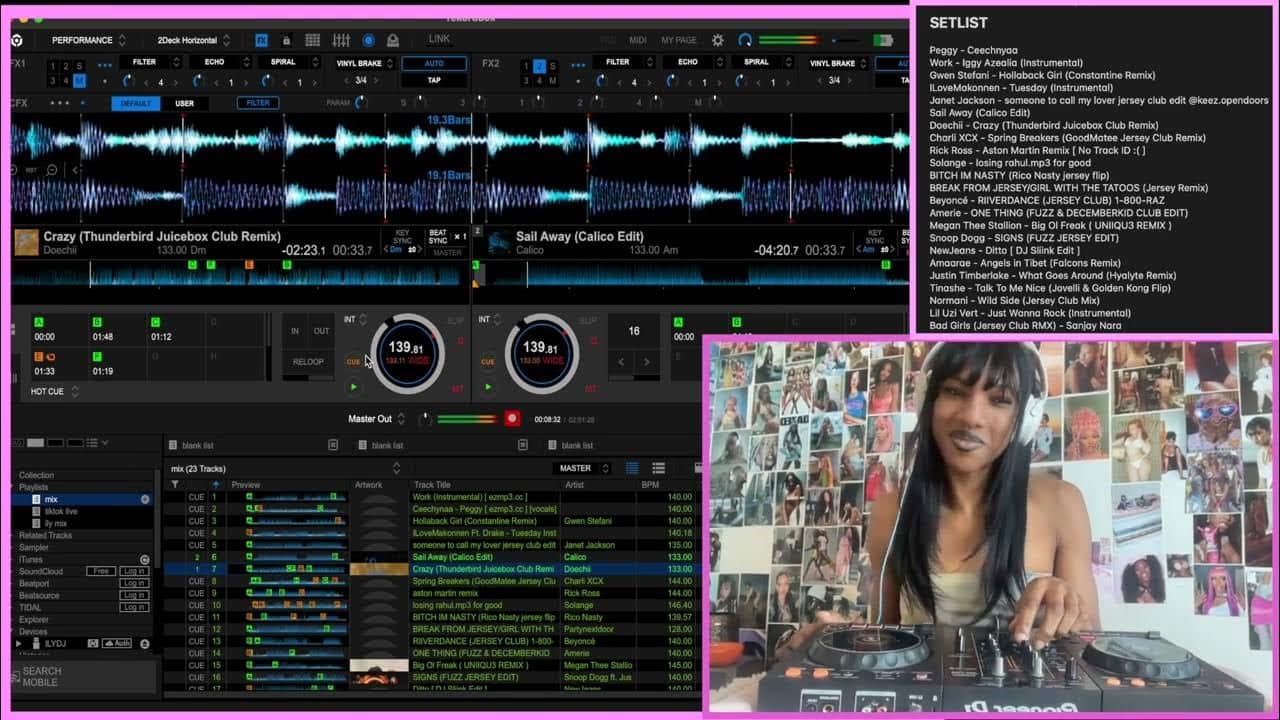Toggle FX1 deck 2 assign button
Viewport: 1280px width, 720px height.
click(65, 66)
